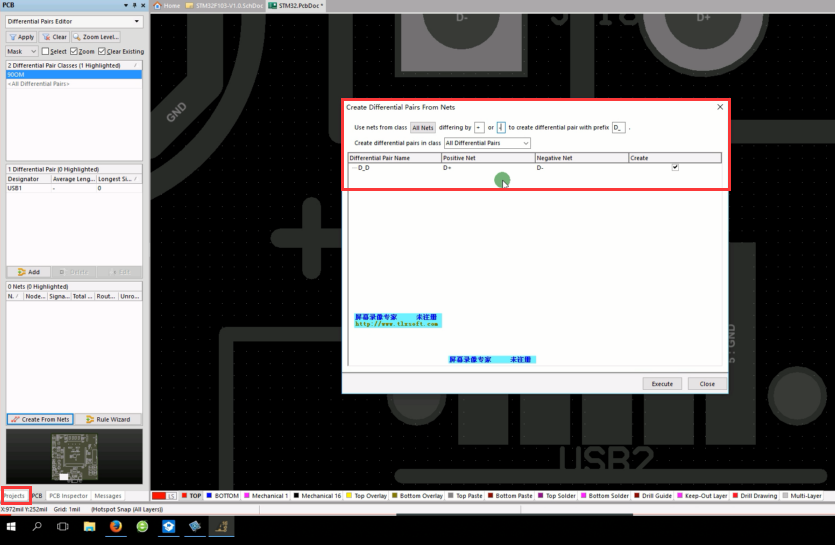Viewport: 835px width, 545px height.
Task: Select the Mechanical 1 layer tab
Action: (x=266, y=495)
